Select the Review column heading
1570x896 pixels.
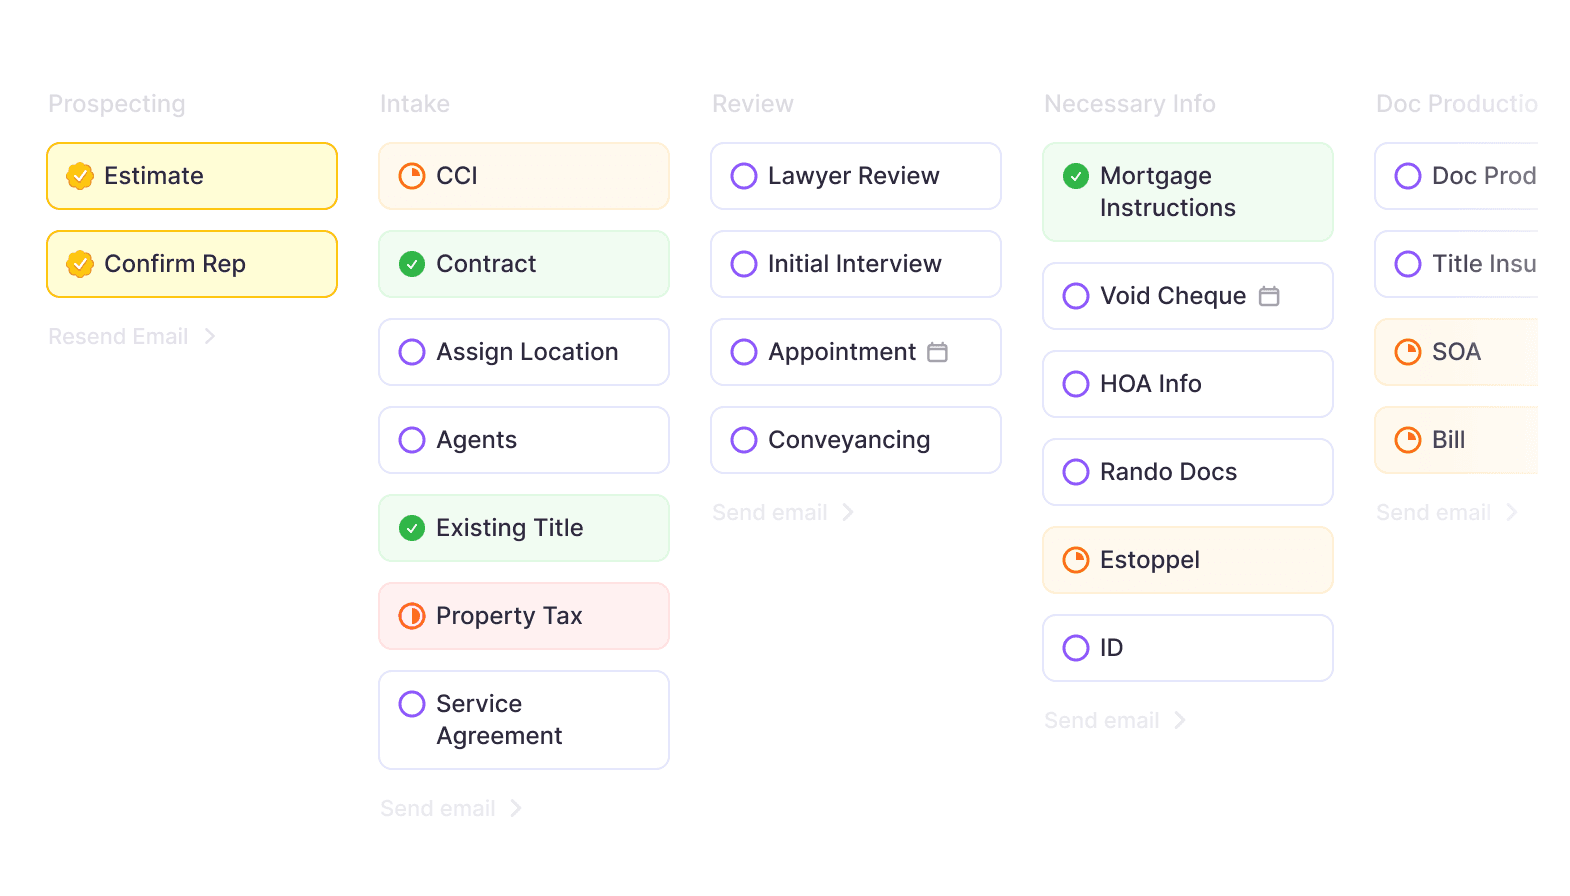tap(753, 104)
